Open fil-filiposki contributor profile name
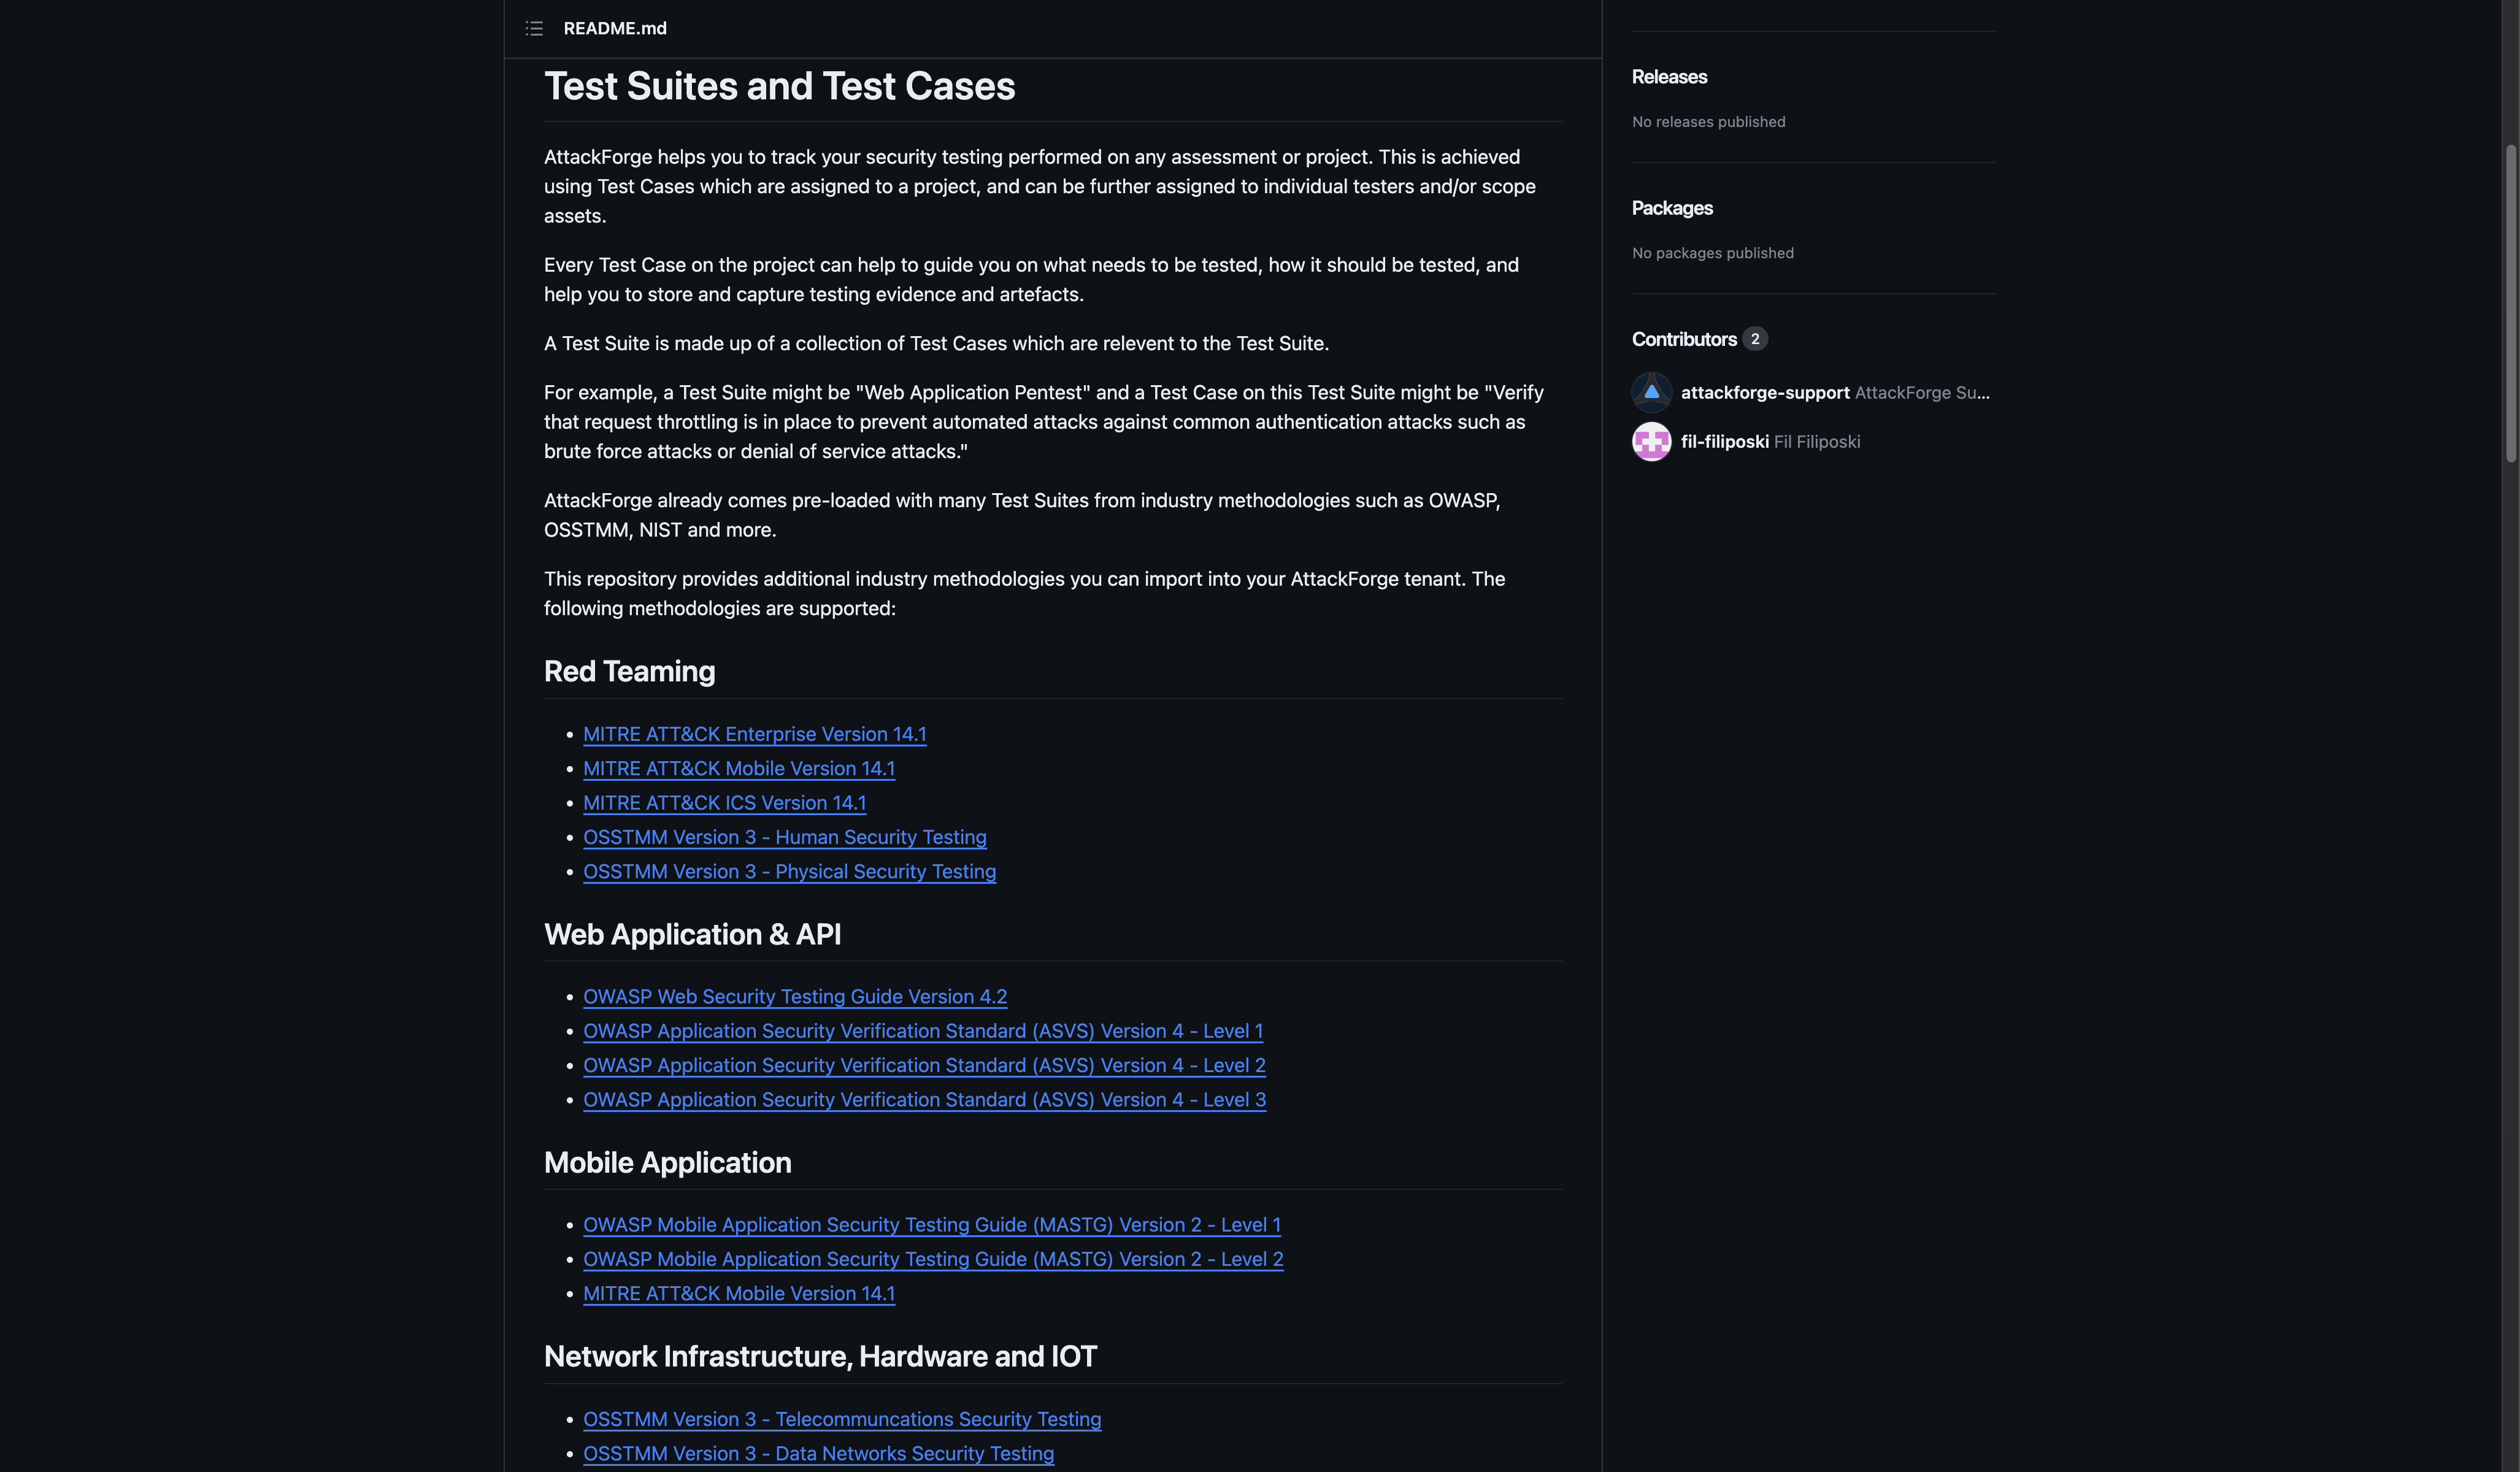2520x1472 pixels. pos(1725,441)
